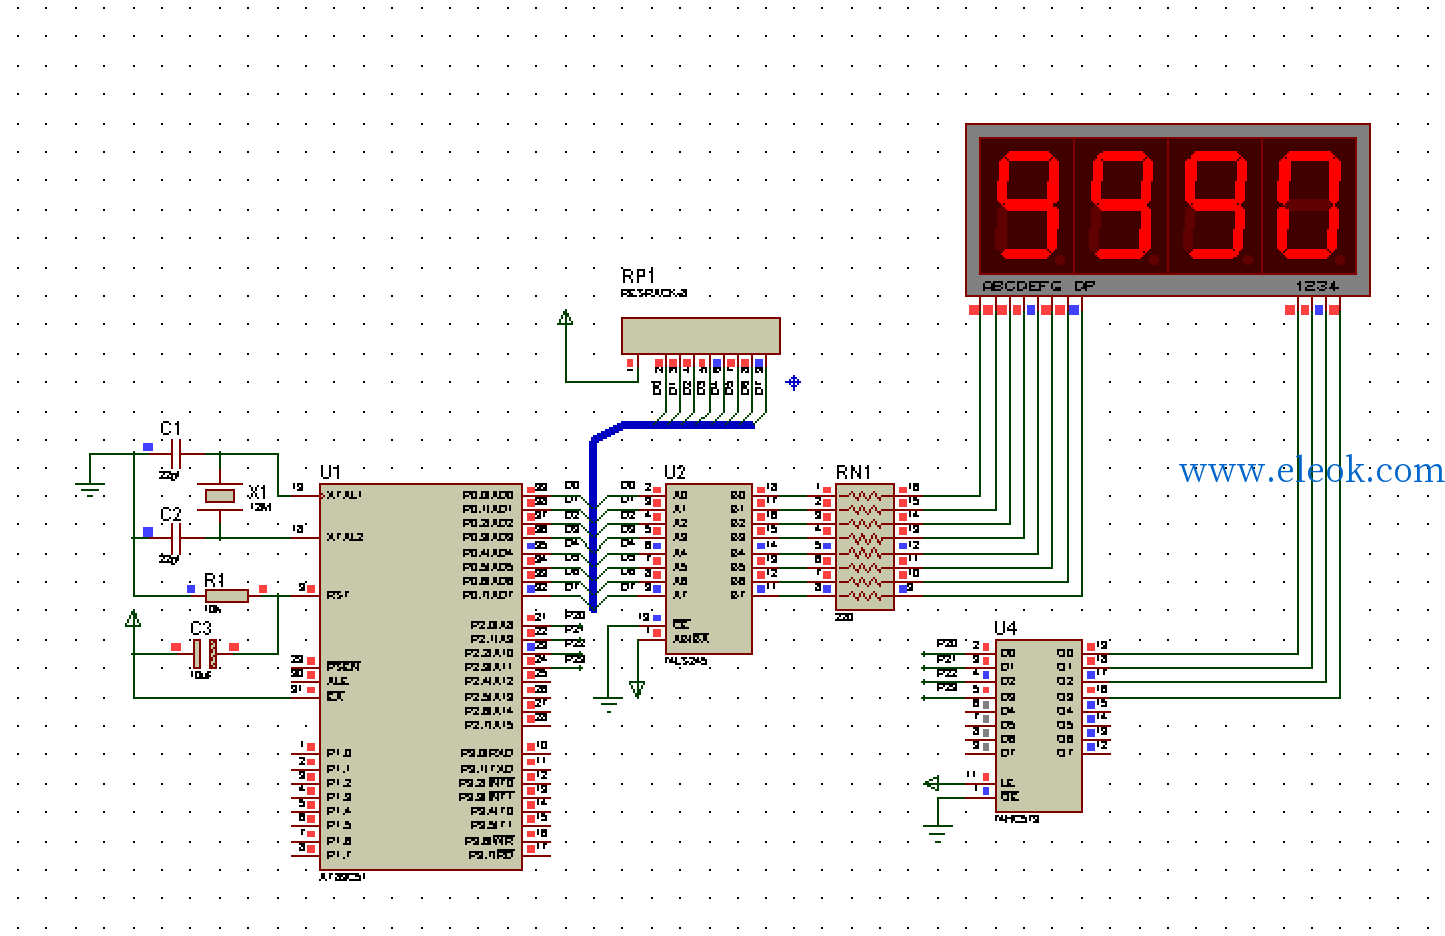1445x936 pixels.
Task: Select capacitor C1 symbol
Action: (175, 454)
